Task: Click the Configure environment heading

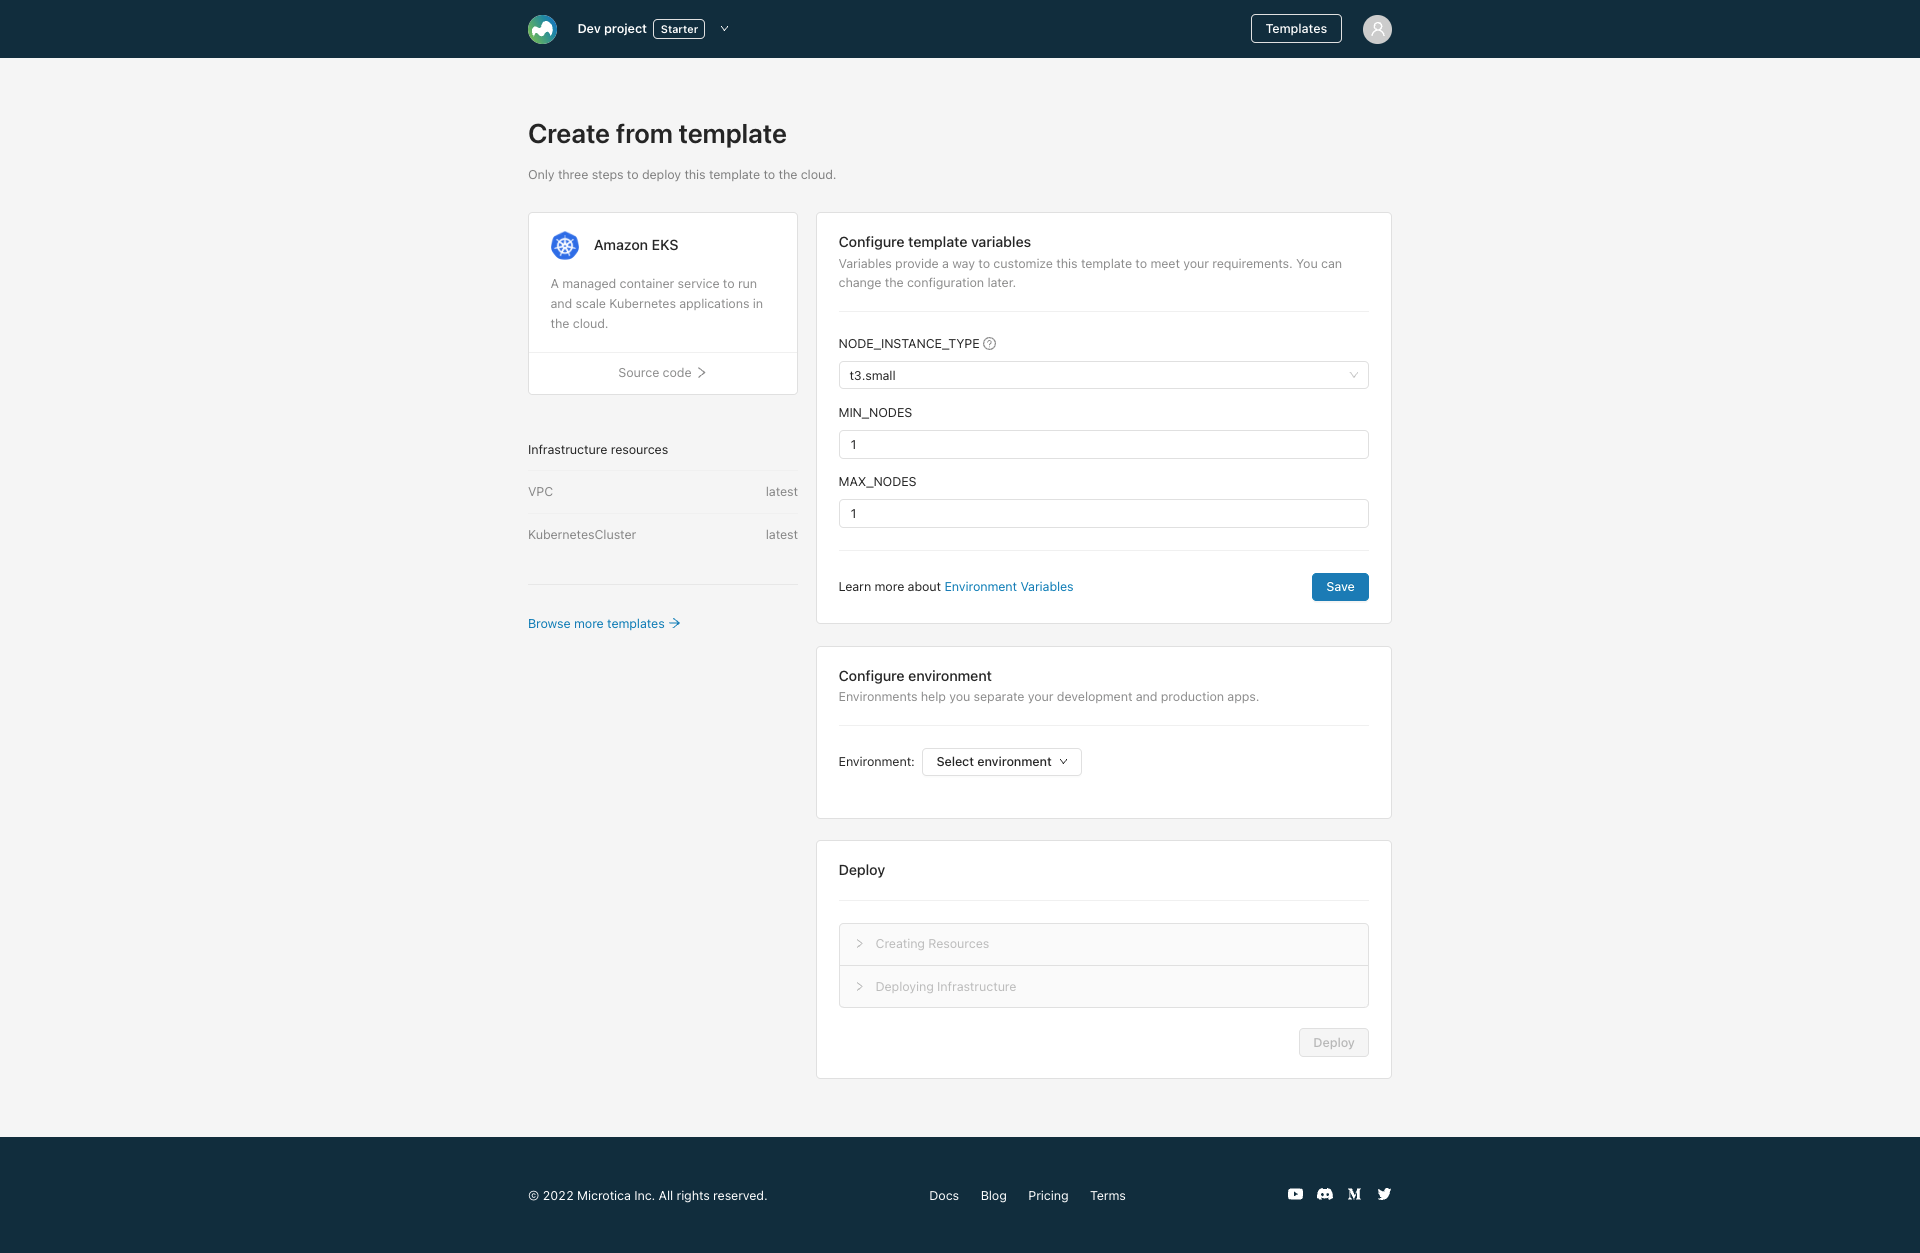Action: (x=914, y=676)
